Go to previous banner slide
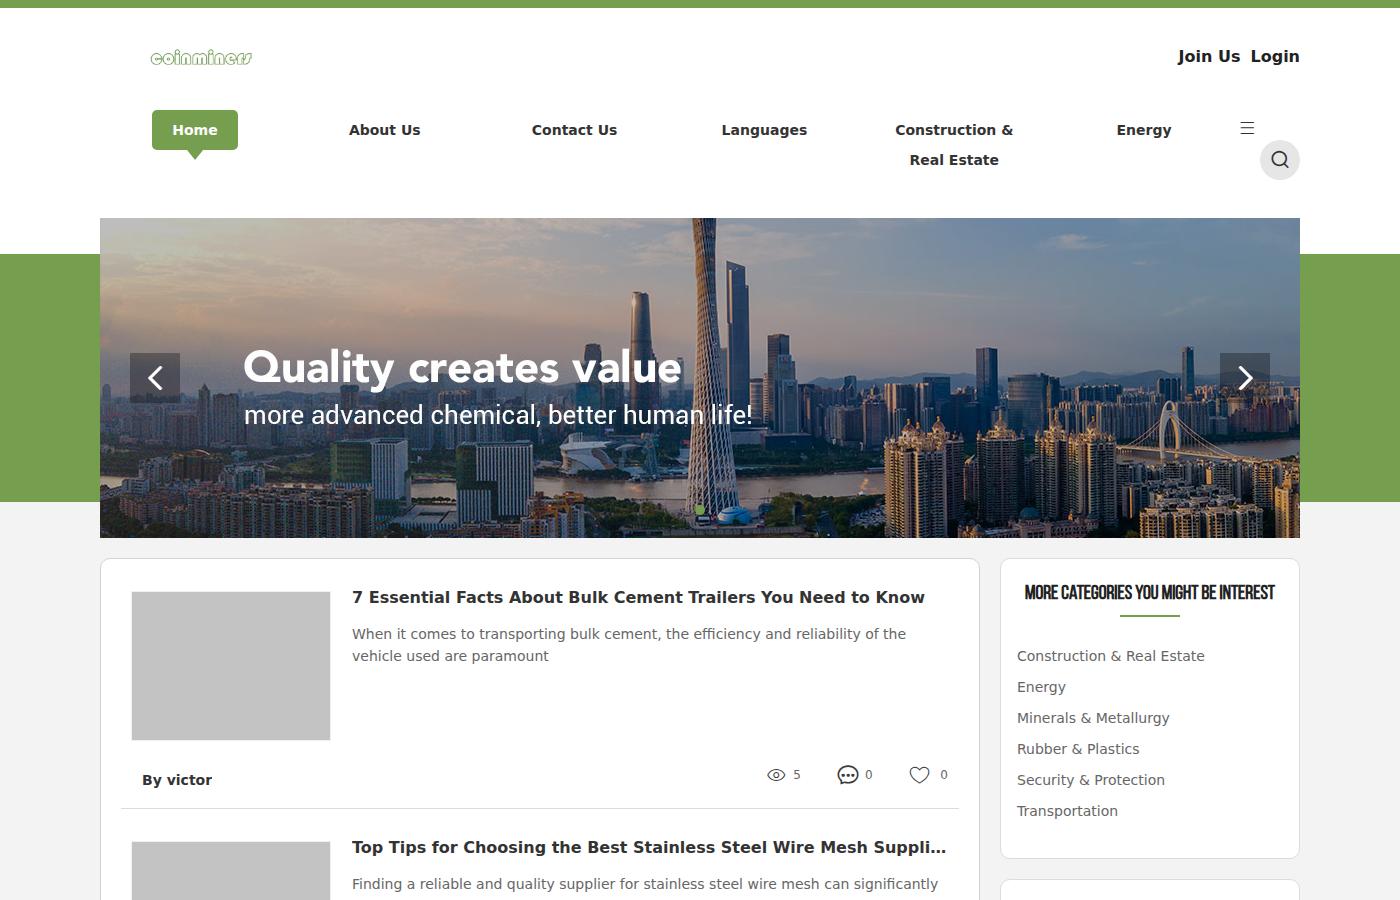The height and width of the screenshot is (900, 1400). click(155, 378)
